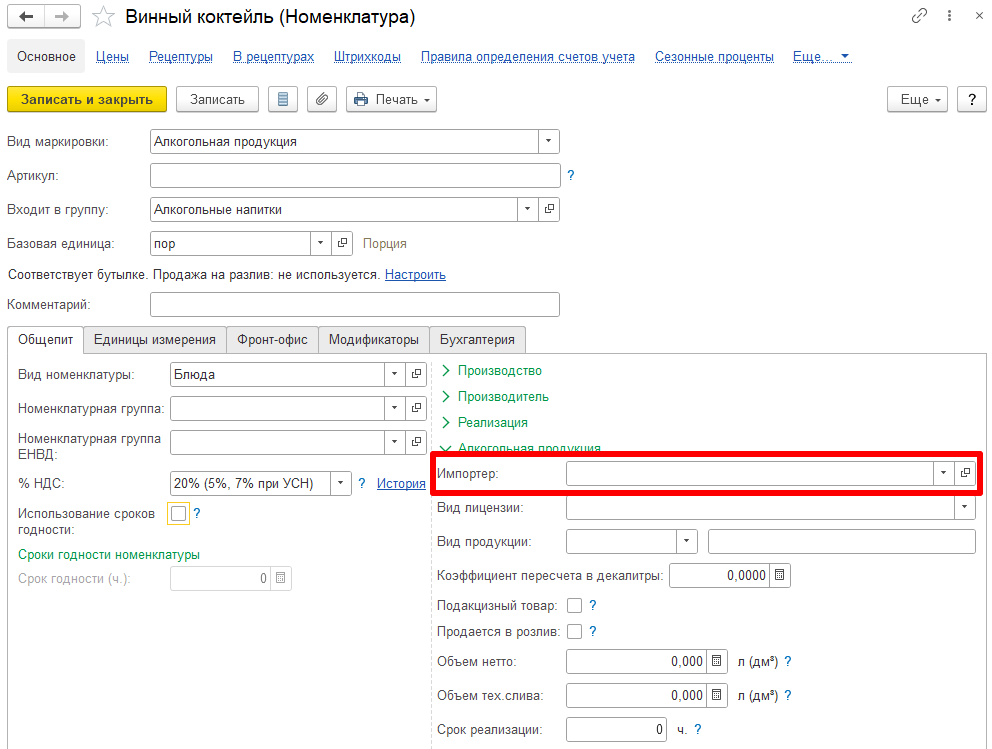Open calculator for Коэффициент пересчета в декалитры
The image size is (992, 749).
(780, 575)
